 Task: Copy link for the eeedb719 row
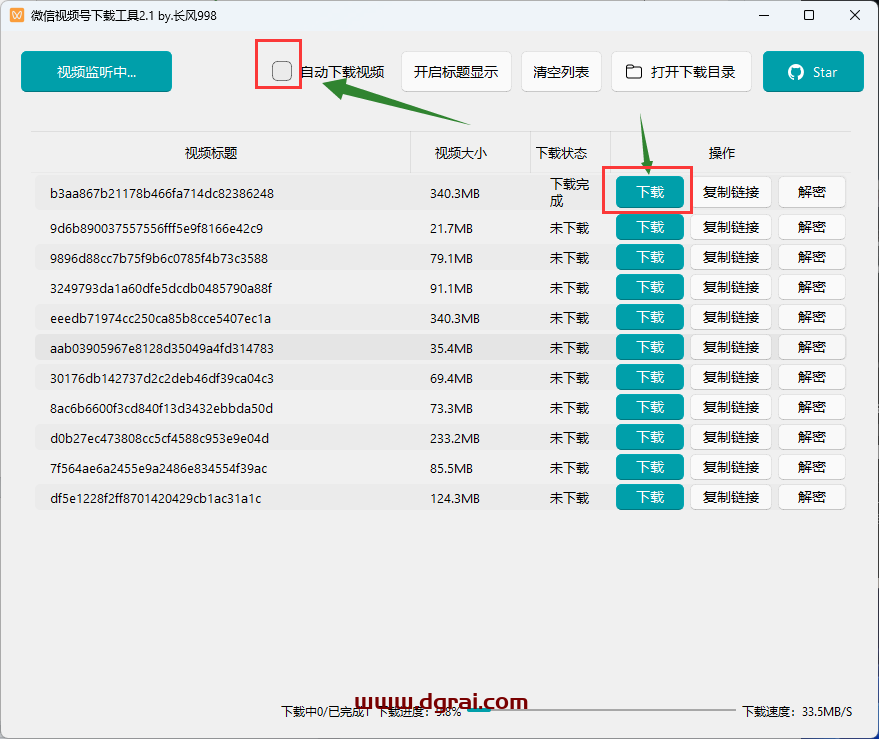[x=731, y=317]
